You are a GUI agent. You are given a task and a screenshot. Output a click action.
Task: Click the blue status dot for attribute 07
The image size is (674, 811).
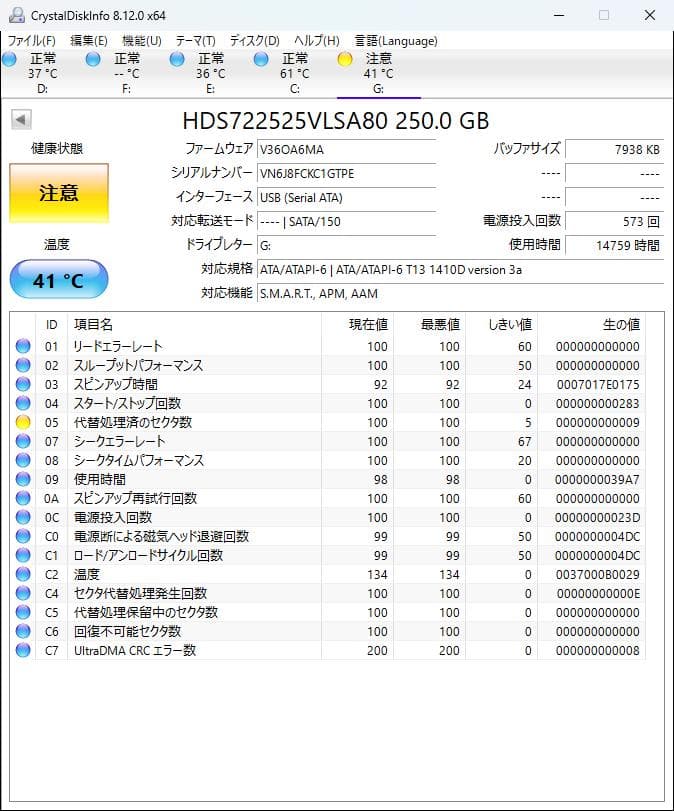(x=23, y=441)
